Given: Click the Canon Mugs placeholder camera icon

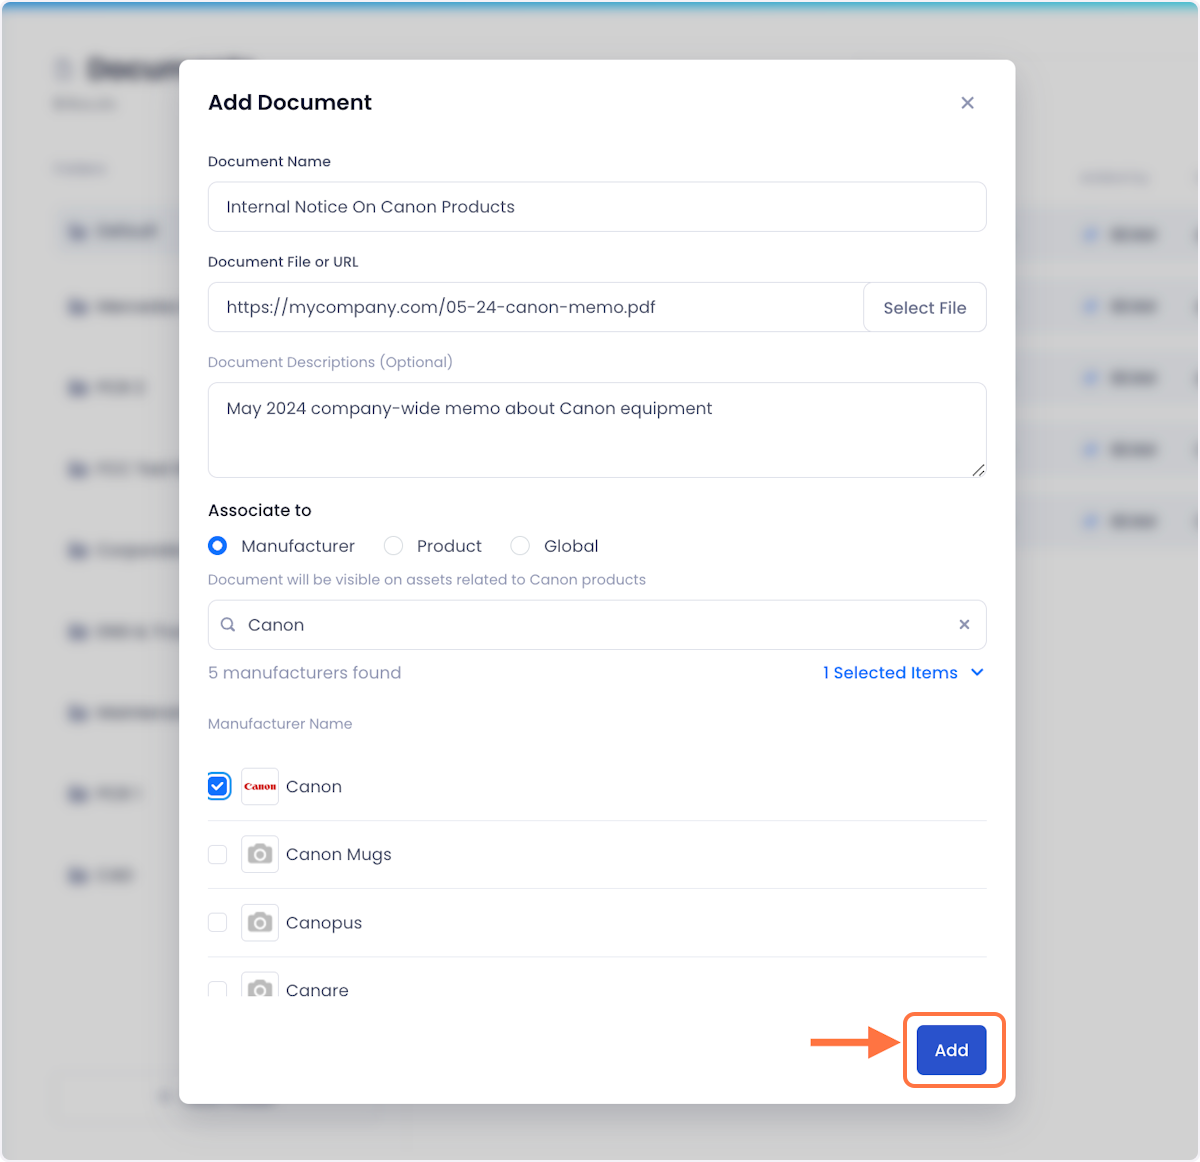Looking at the screenshot, I should point(260,854).
